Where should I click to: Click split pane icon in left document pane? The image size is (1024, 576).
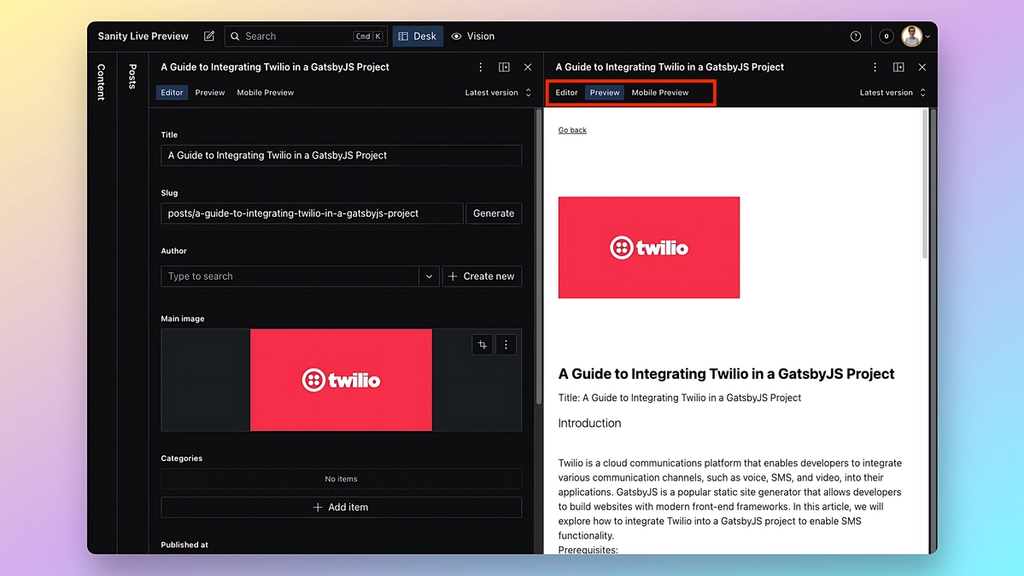pos(504,67)
